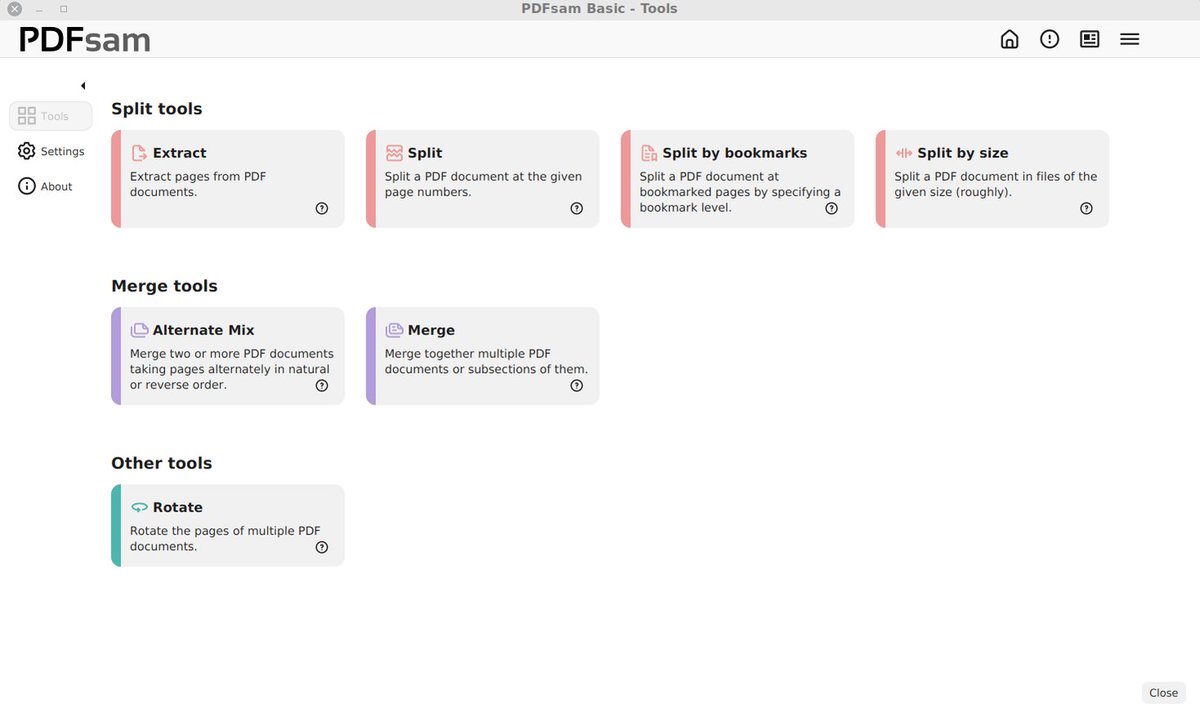Open the Split by bookmarks title
The height and width of the screenshot is (717, 1200).
coord(735,153)
